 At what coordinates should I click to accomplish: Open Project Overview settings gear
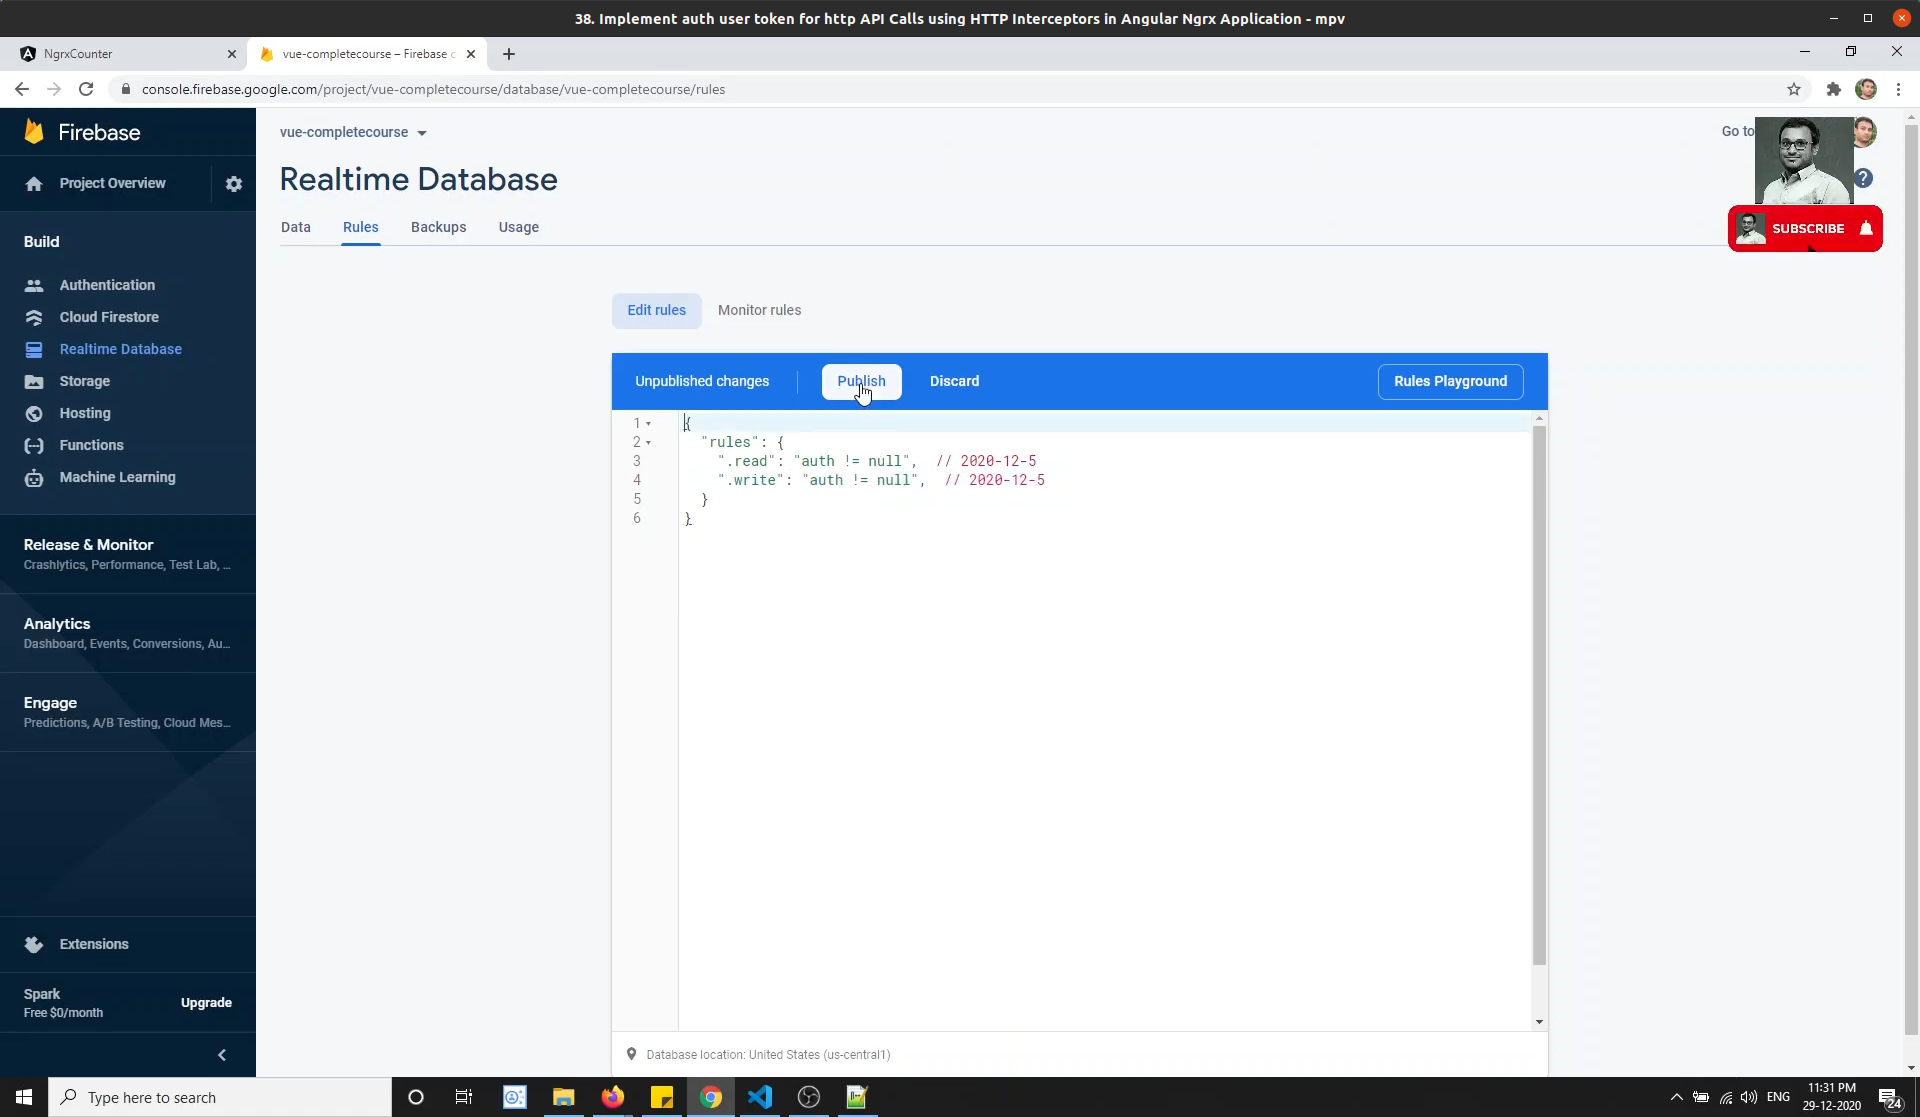[234, 183]
